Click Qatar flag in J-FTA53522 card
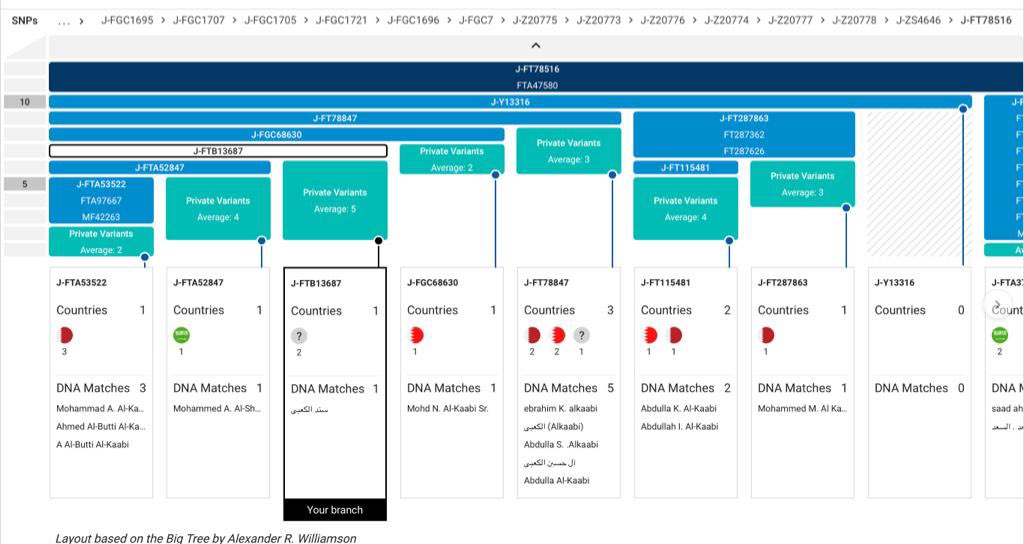This screenshot has width=1024, height=544. 65,335
